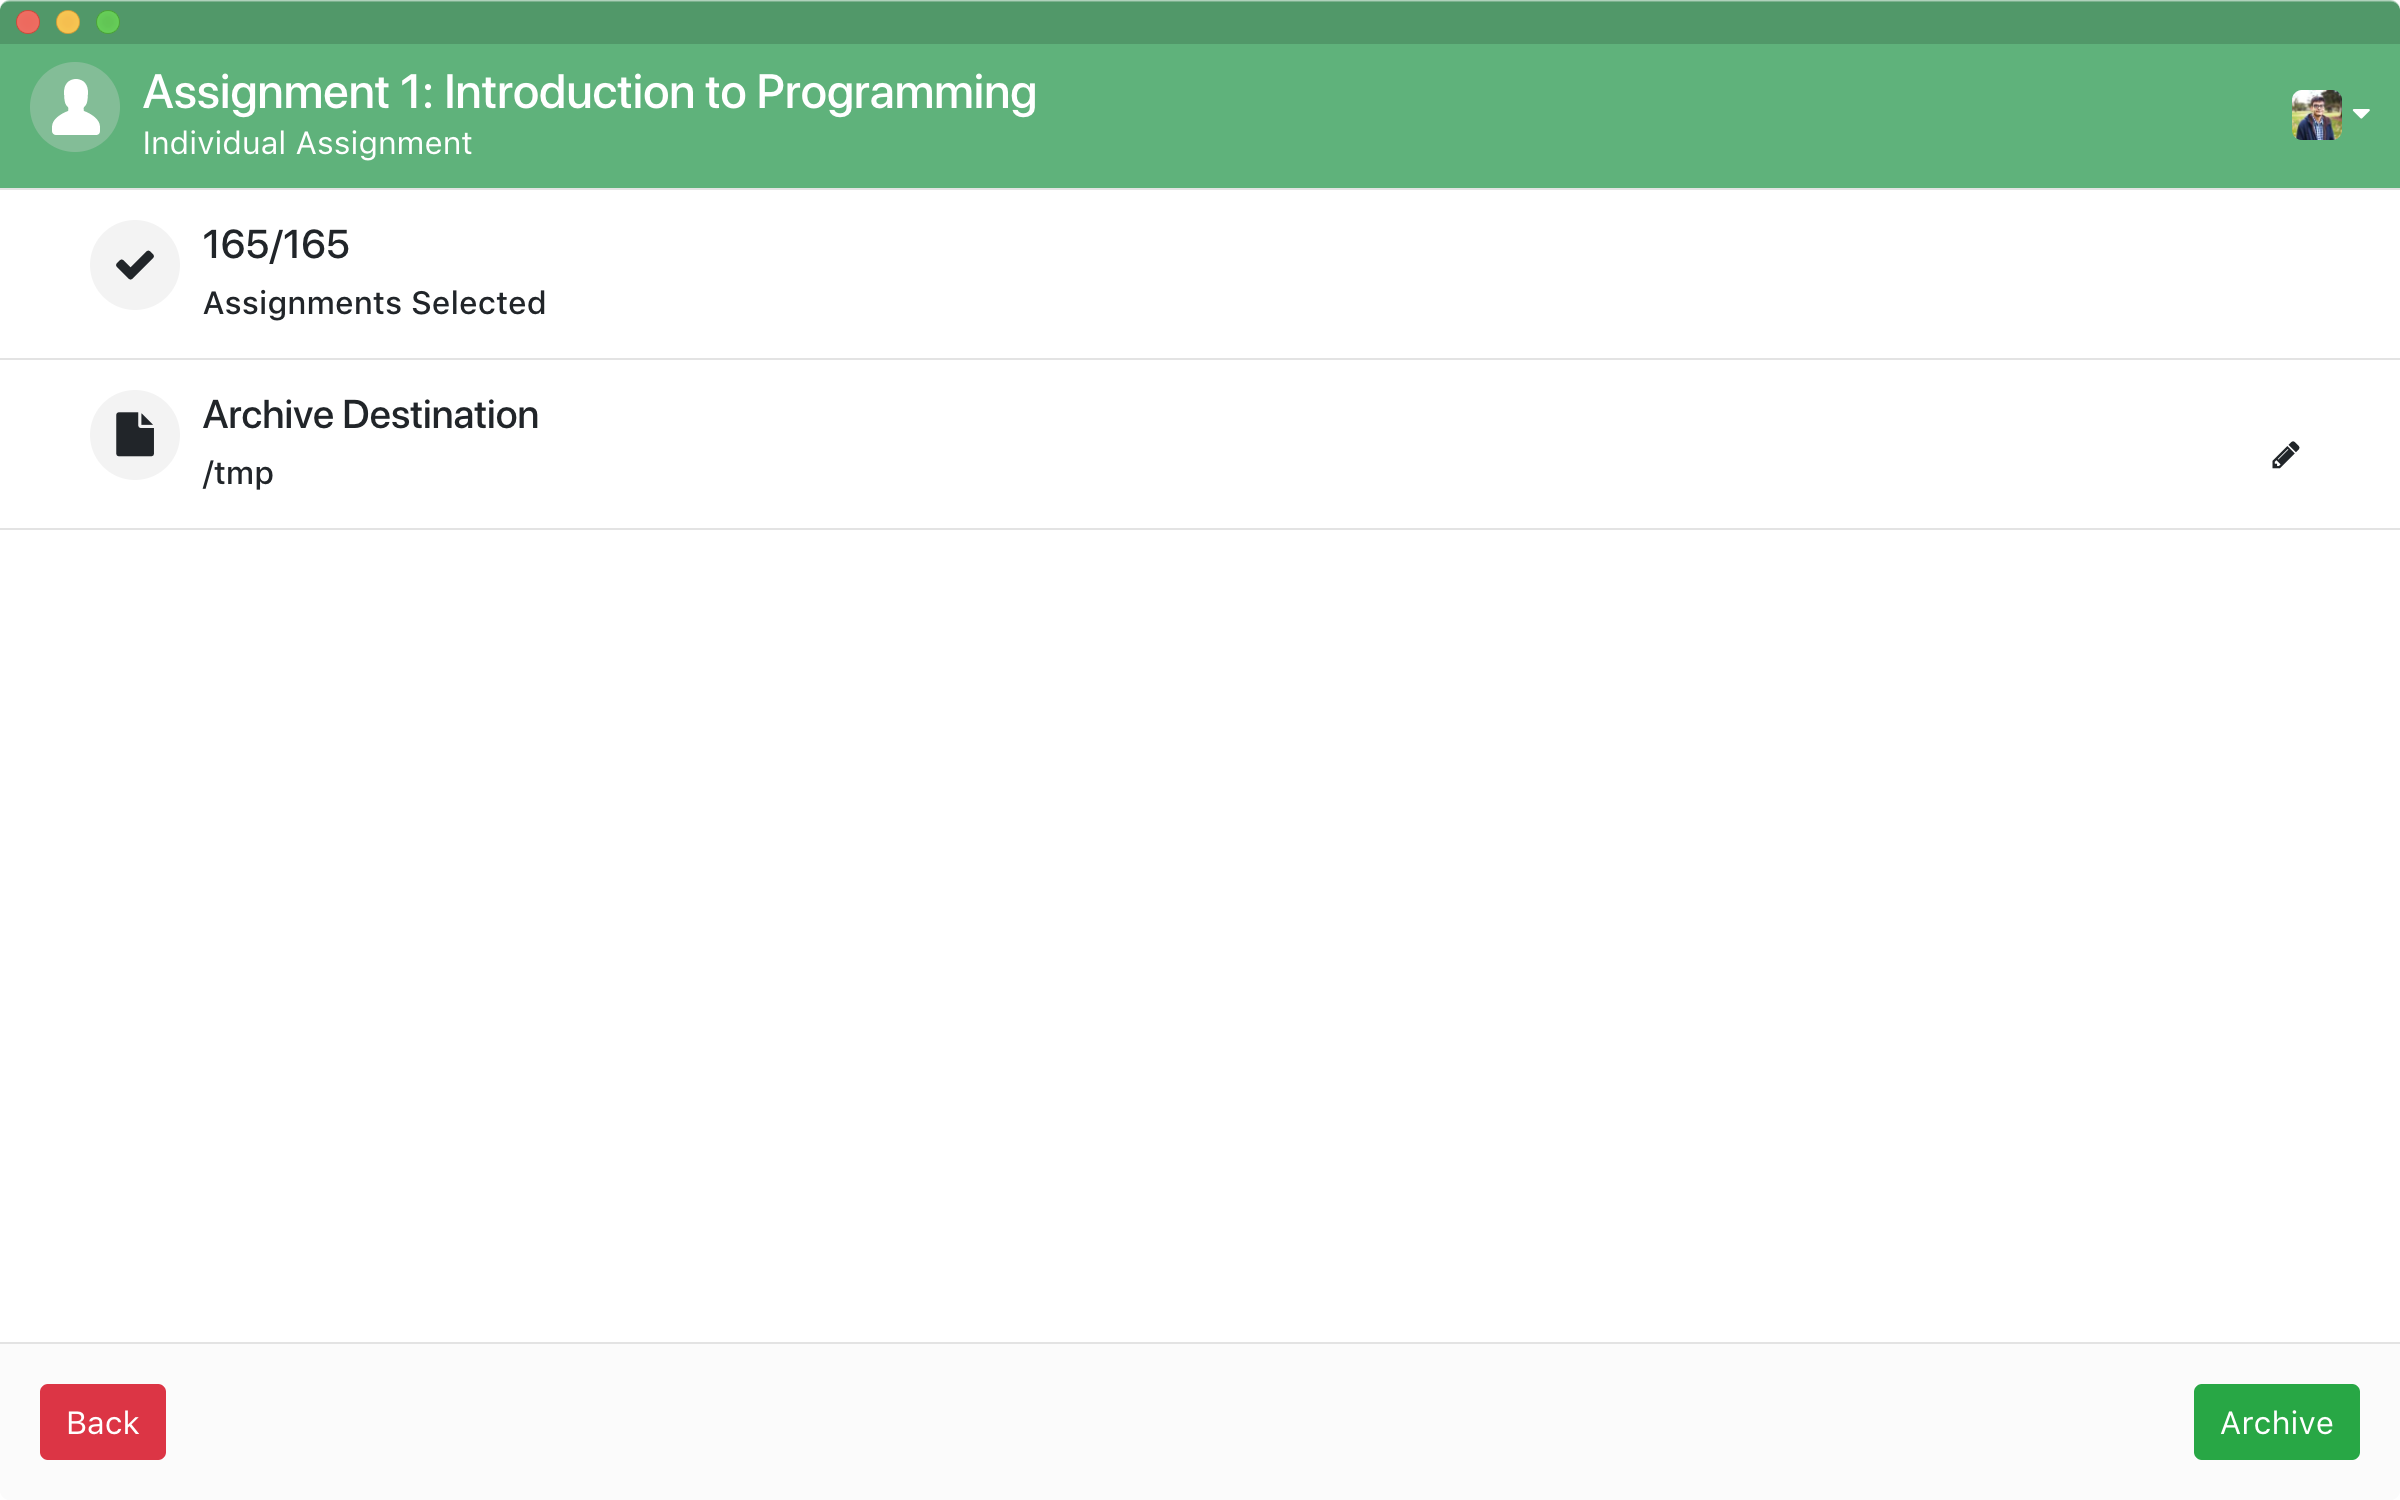Click the 165/165 selection progress indicator
Viewport: 2400px width, 1500px height.
277,244
